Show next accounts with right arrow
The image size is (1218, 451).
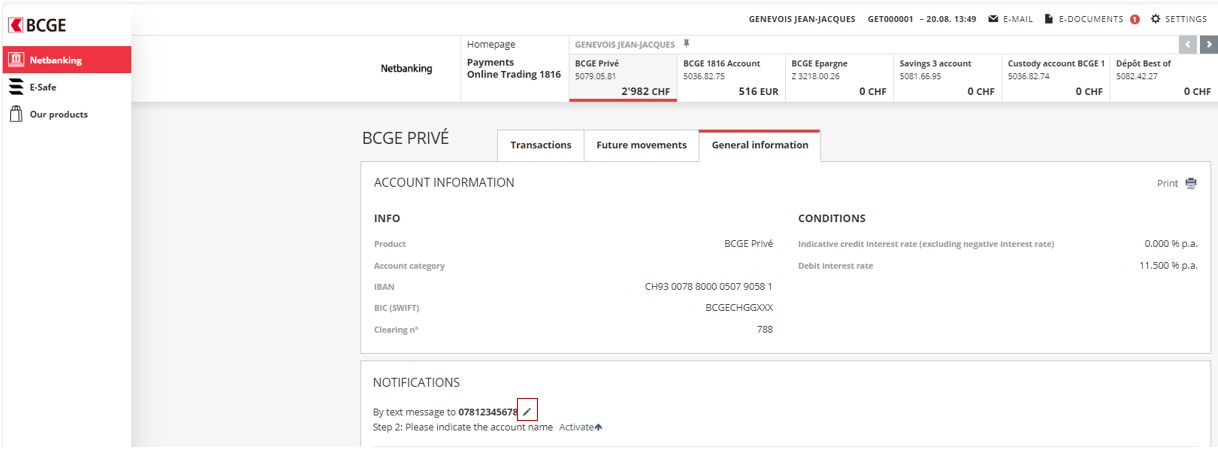point(1208,44)
